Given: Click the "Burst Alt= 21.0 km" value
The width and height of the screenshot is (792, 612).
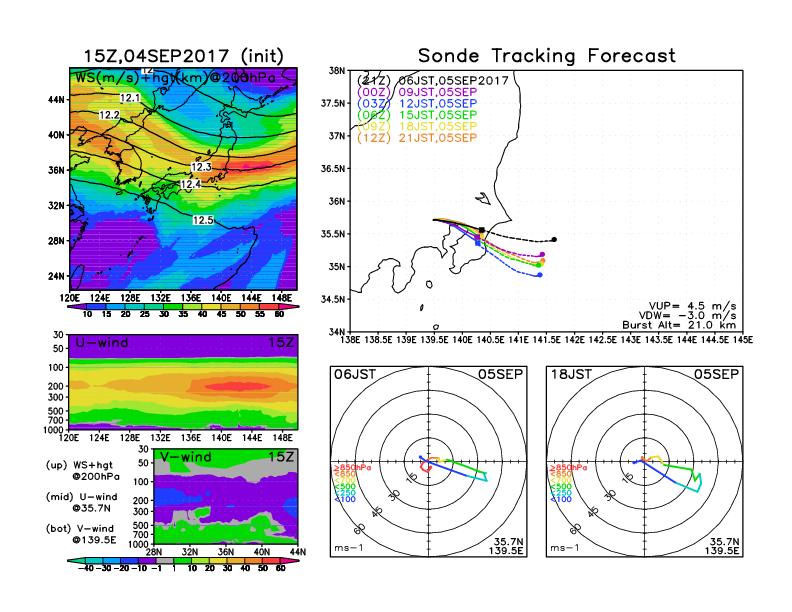Looking at the screenshot, I should point(679,325).
